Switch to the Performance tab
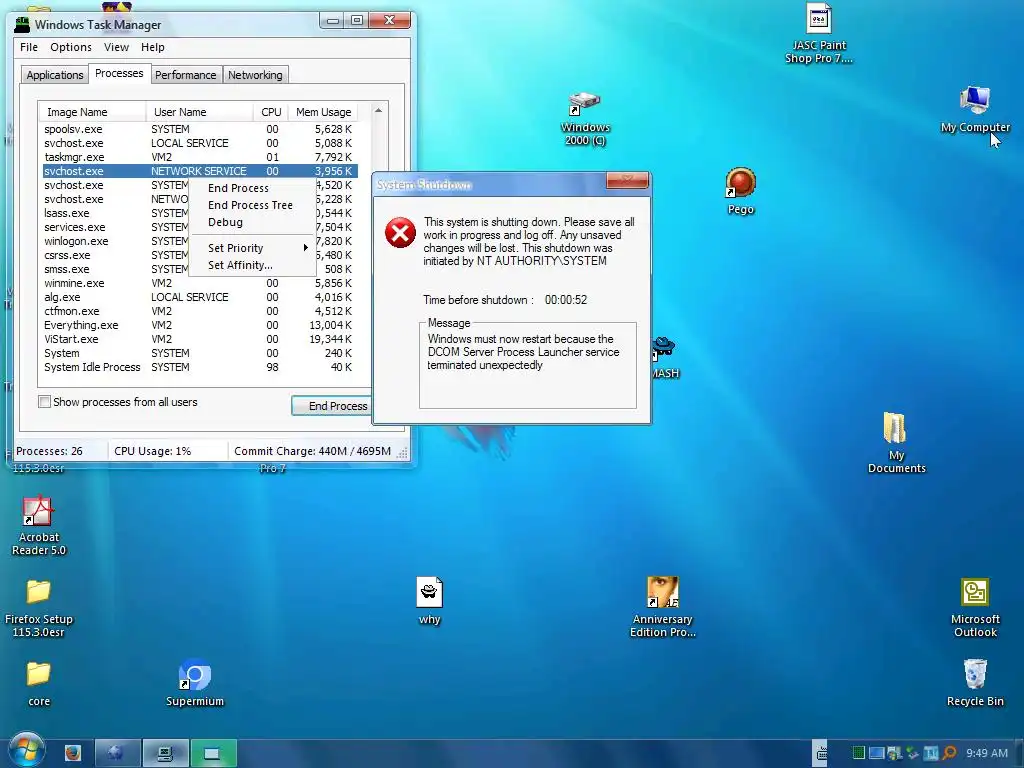1024x768 pixels. click(x=185, y=75)
